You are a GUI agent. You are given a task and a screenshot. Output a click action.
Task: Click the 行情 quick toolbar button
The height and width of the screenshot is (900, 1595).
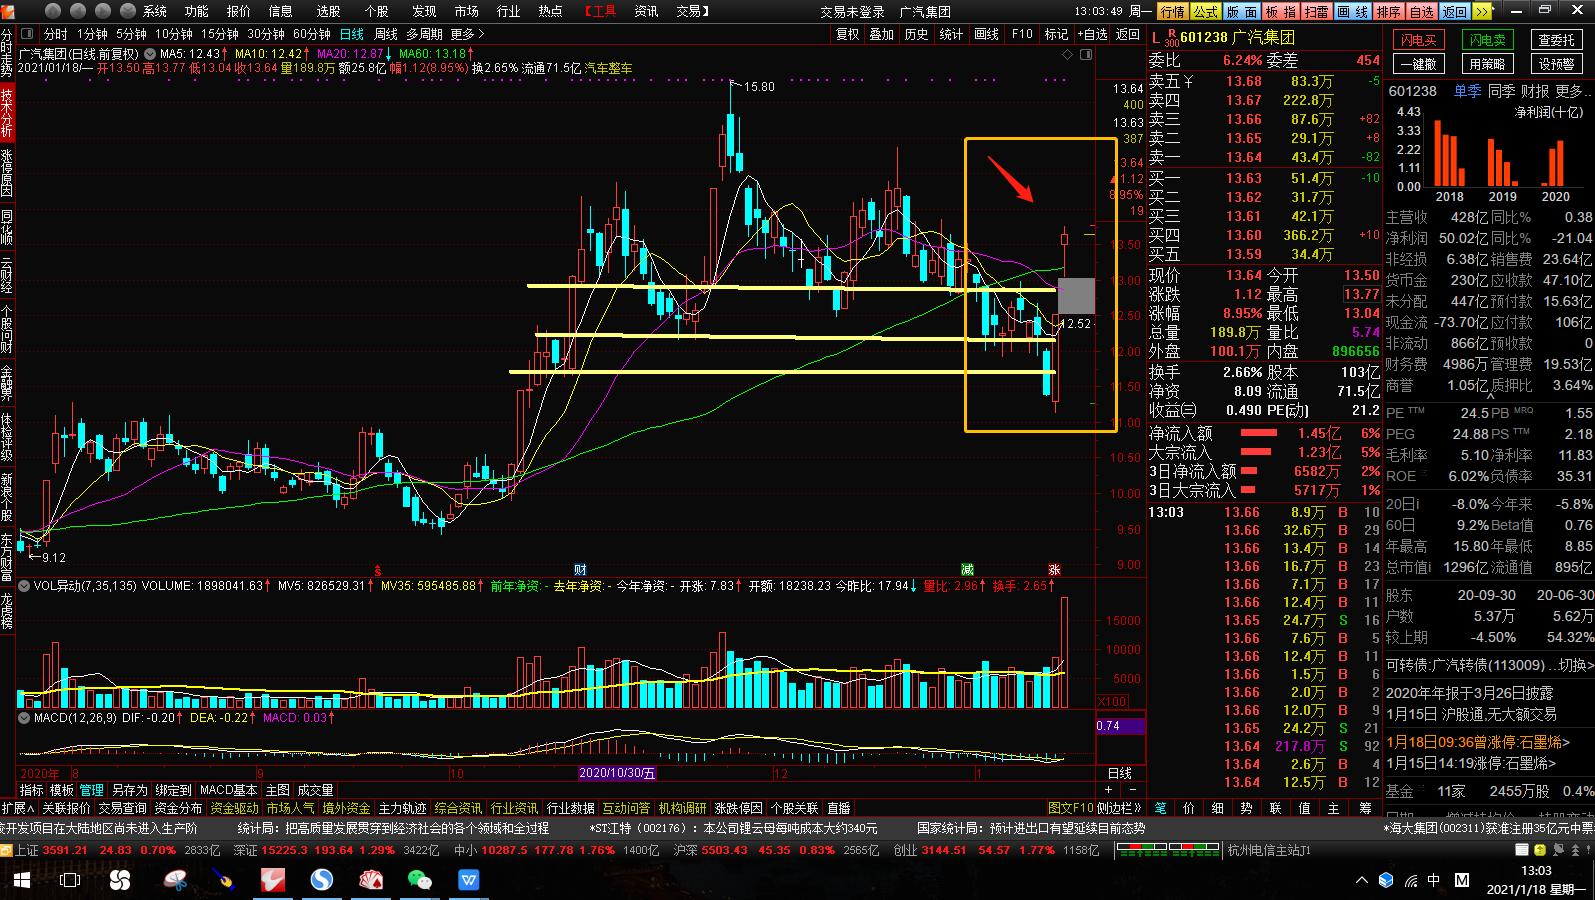[x=1173, y=11]
